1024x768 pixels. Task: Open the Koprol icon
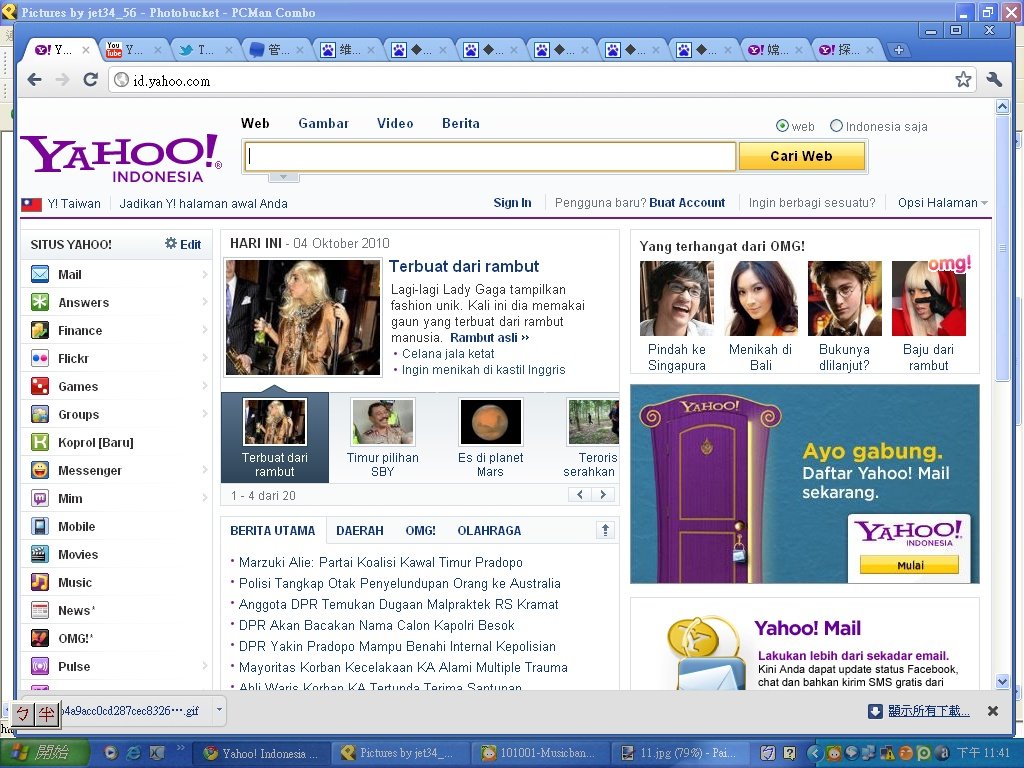point(40,442)
